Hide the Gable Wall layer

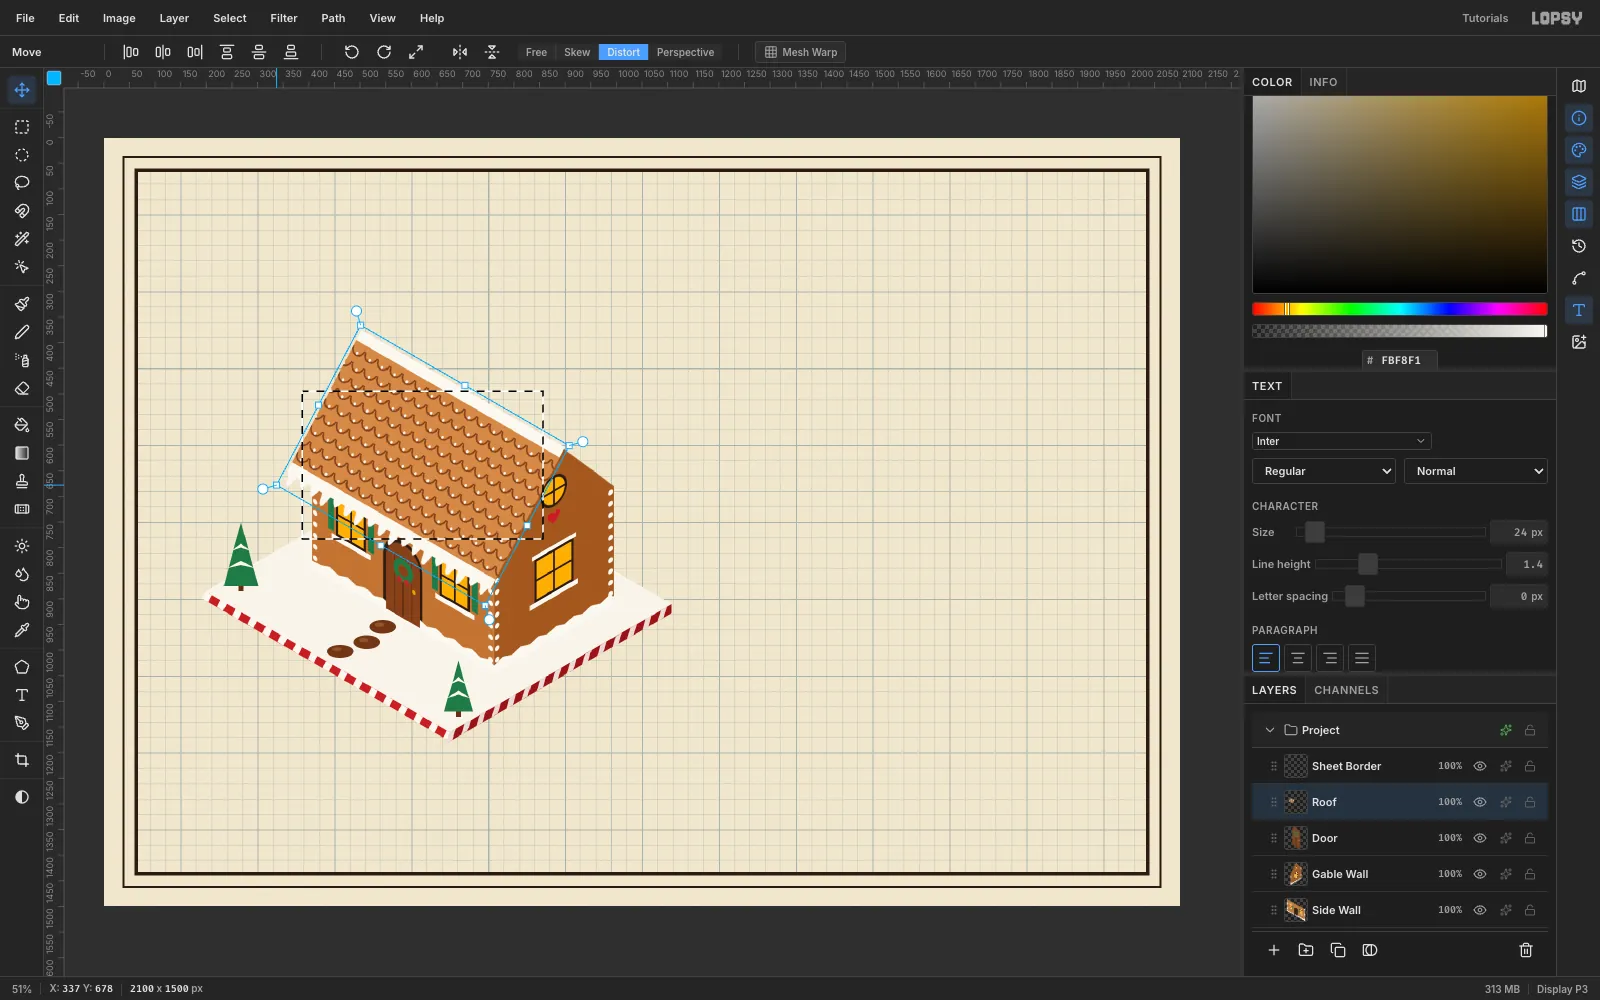[x=1480, y=874]
